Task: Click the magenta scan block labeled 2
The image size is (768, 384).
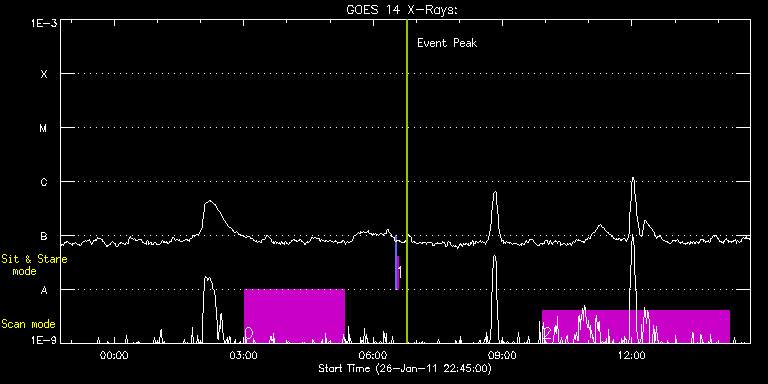Action: (636, 326)
